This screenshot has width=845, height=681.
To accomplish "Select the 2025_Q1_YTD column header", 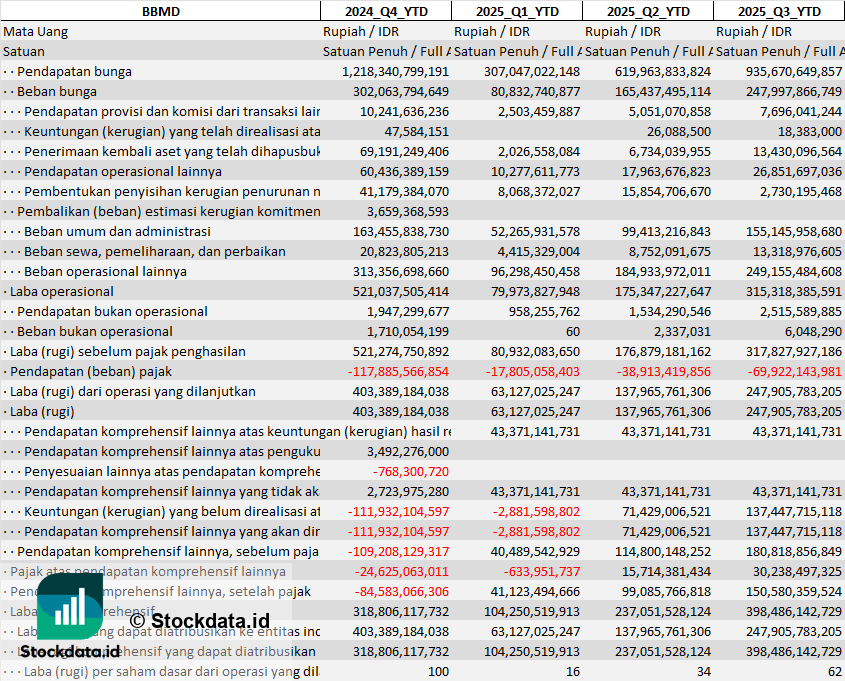I will tap(516, 11).
